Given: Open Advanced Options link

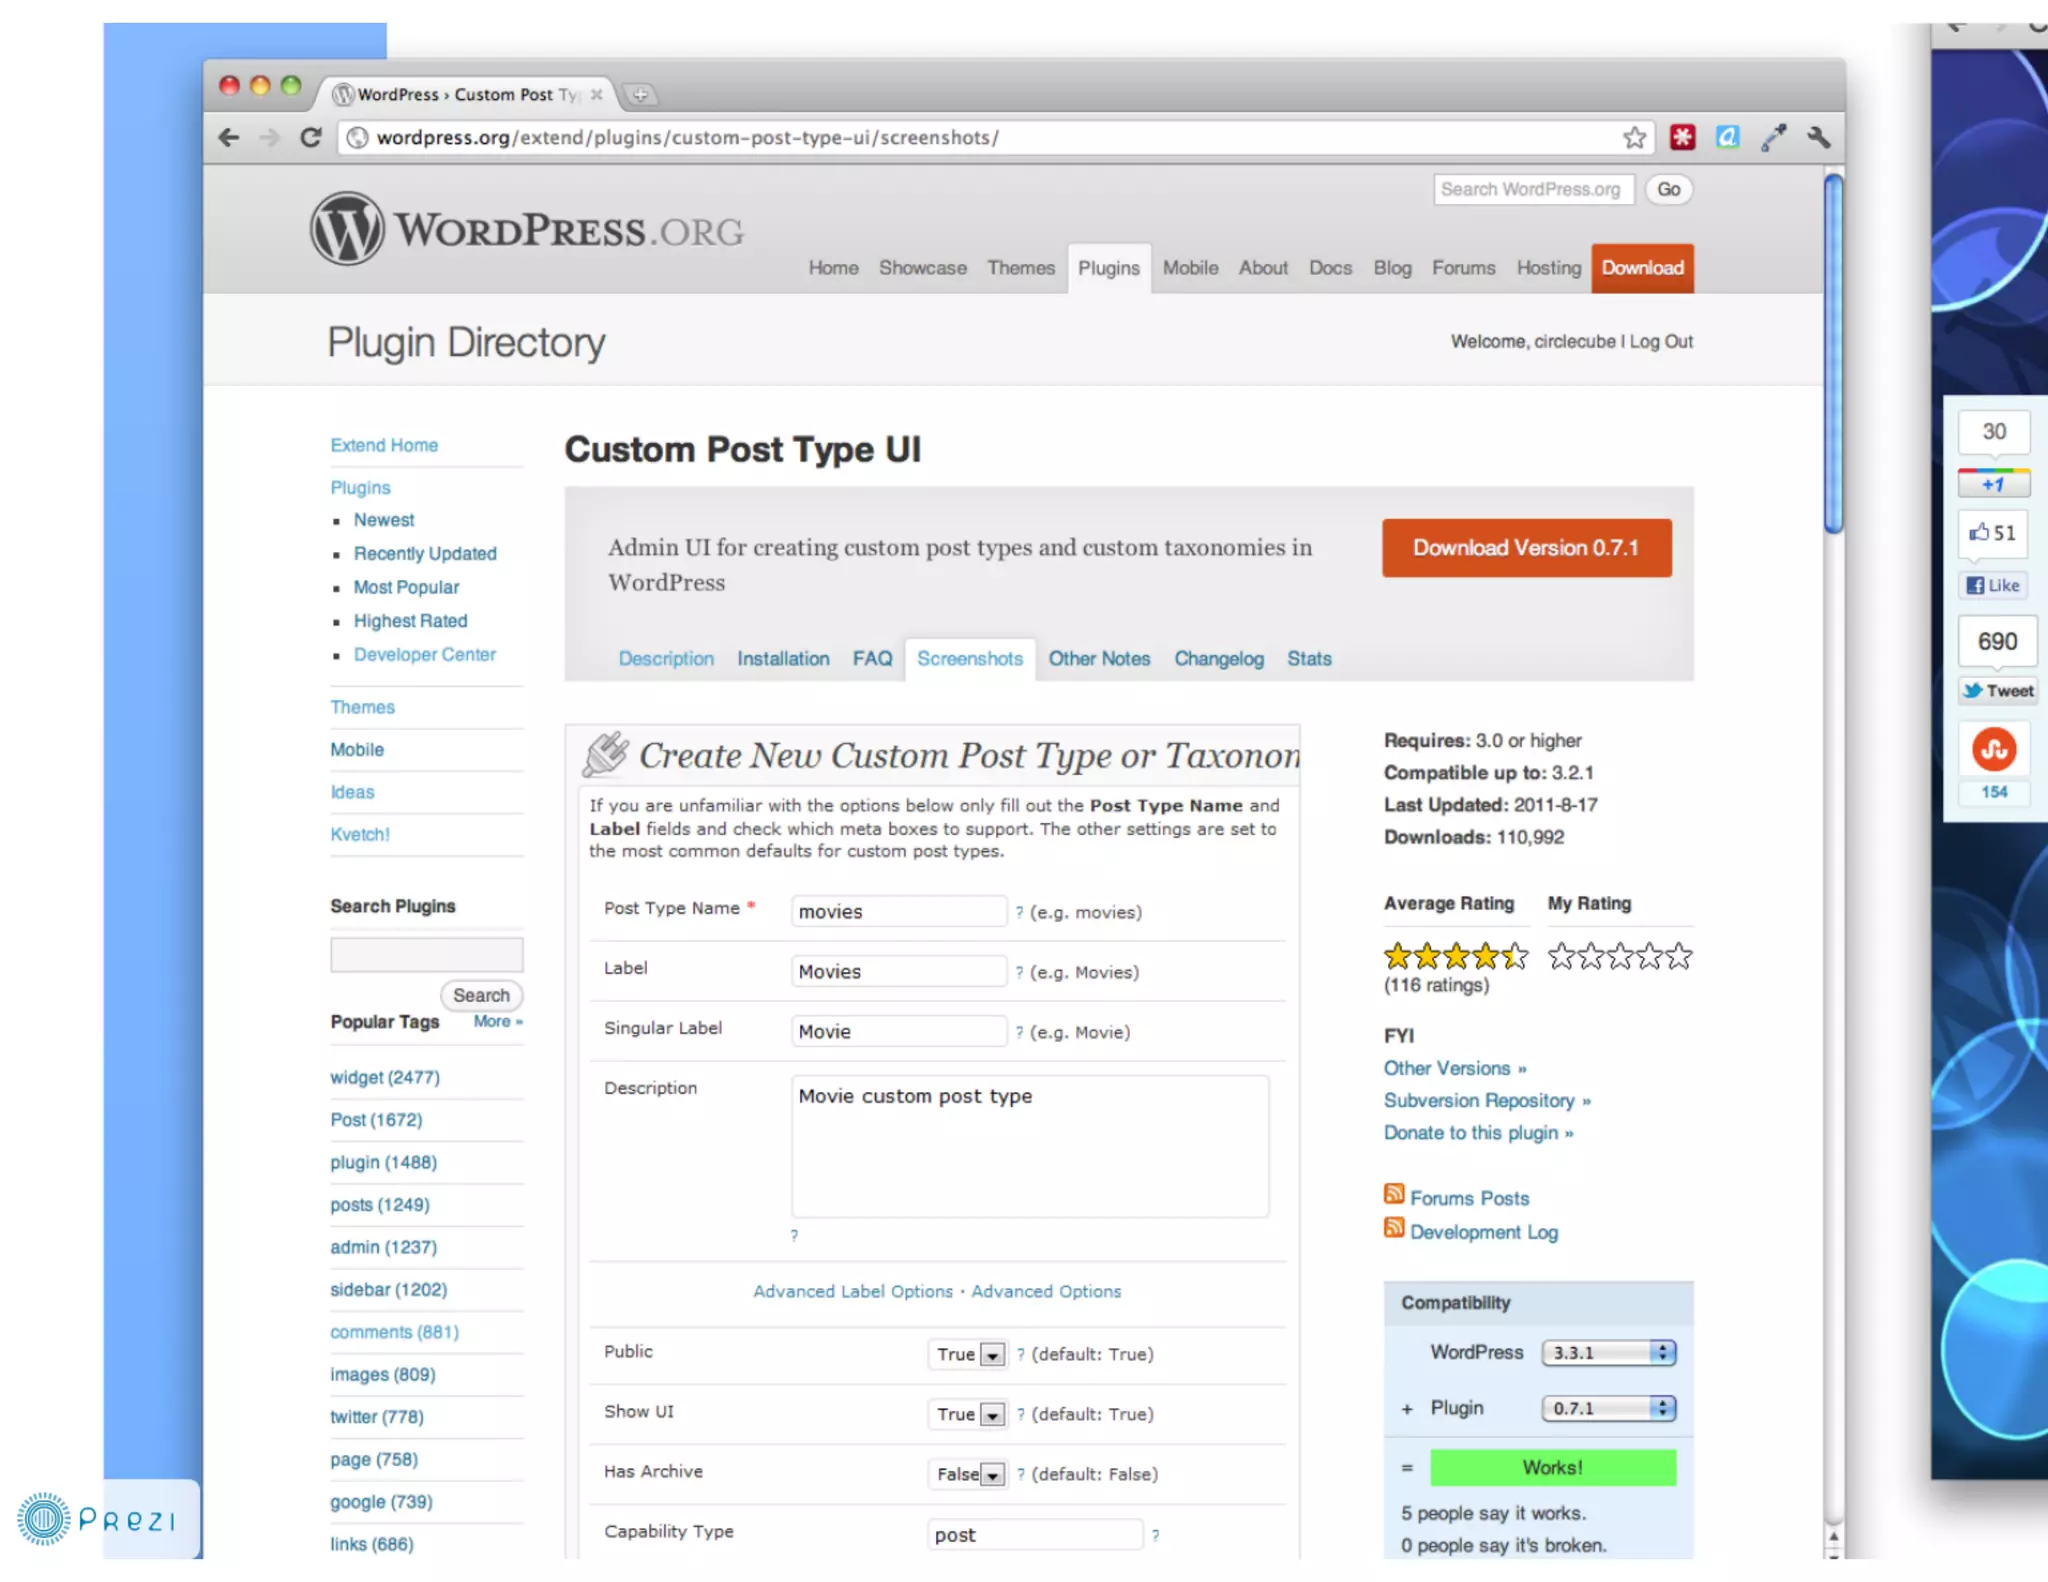Looking at the screenshot, I should point(1046,1291).
